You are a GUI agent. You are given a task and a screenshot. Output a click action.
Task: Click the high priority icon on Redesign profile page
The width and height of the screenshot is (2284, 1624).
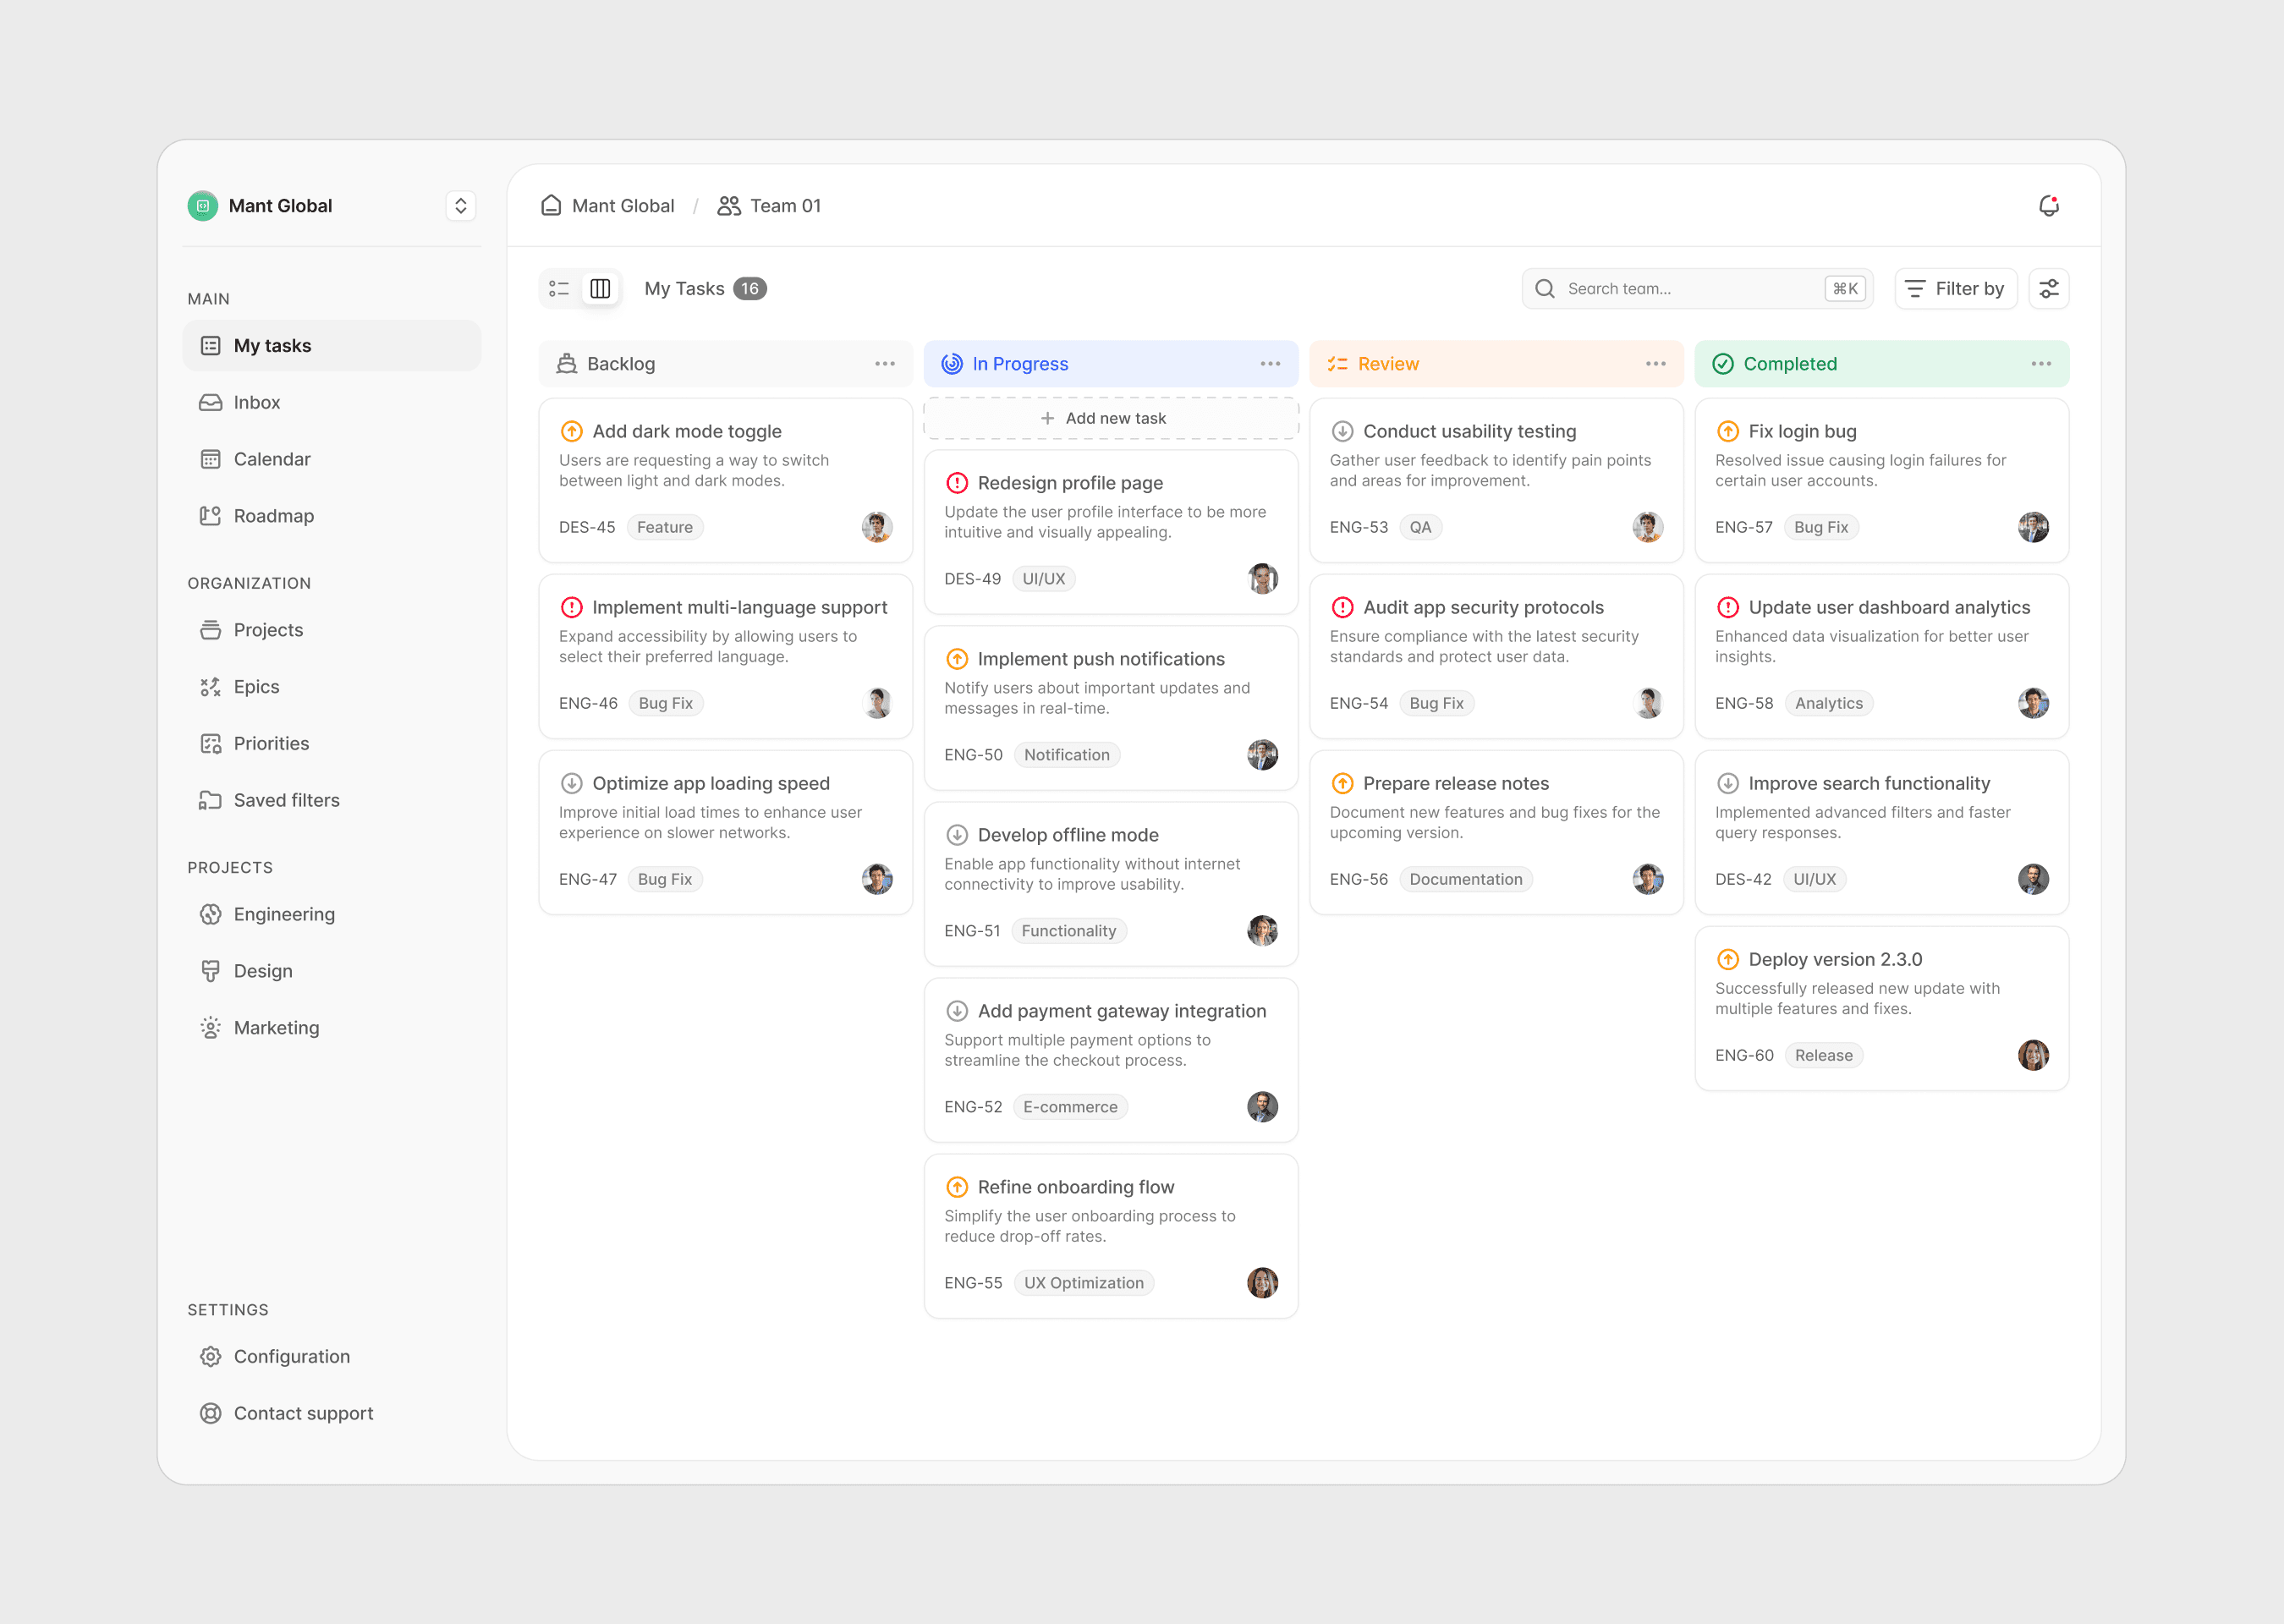tap(957, 483)
